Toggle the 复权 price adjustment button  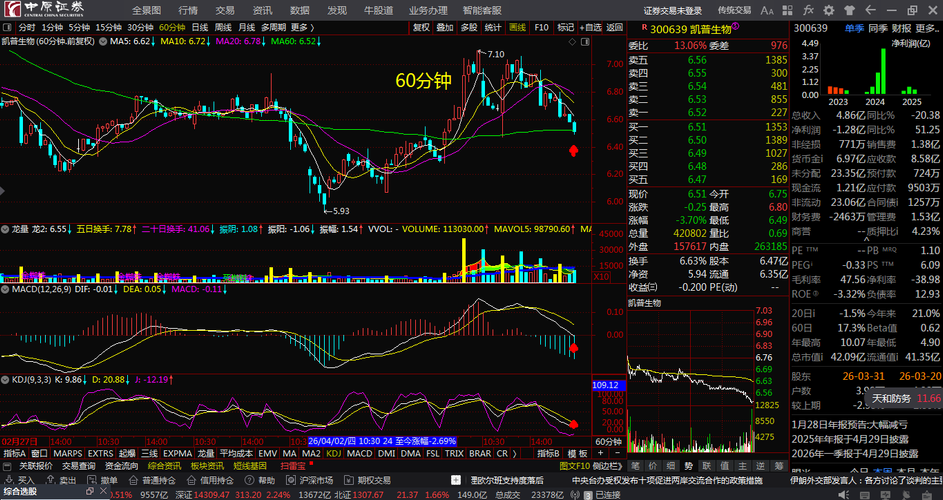click(x=421, y=27)
